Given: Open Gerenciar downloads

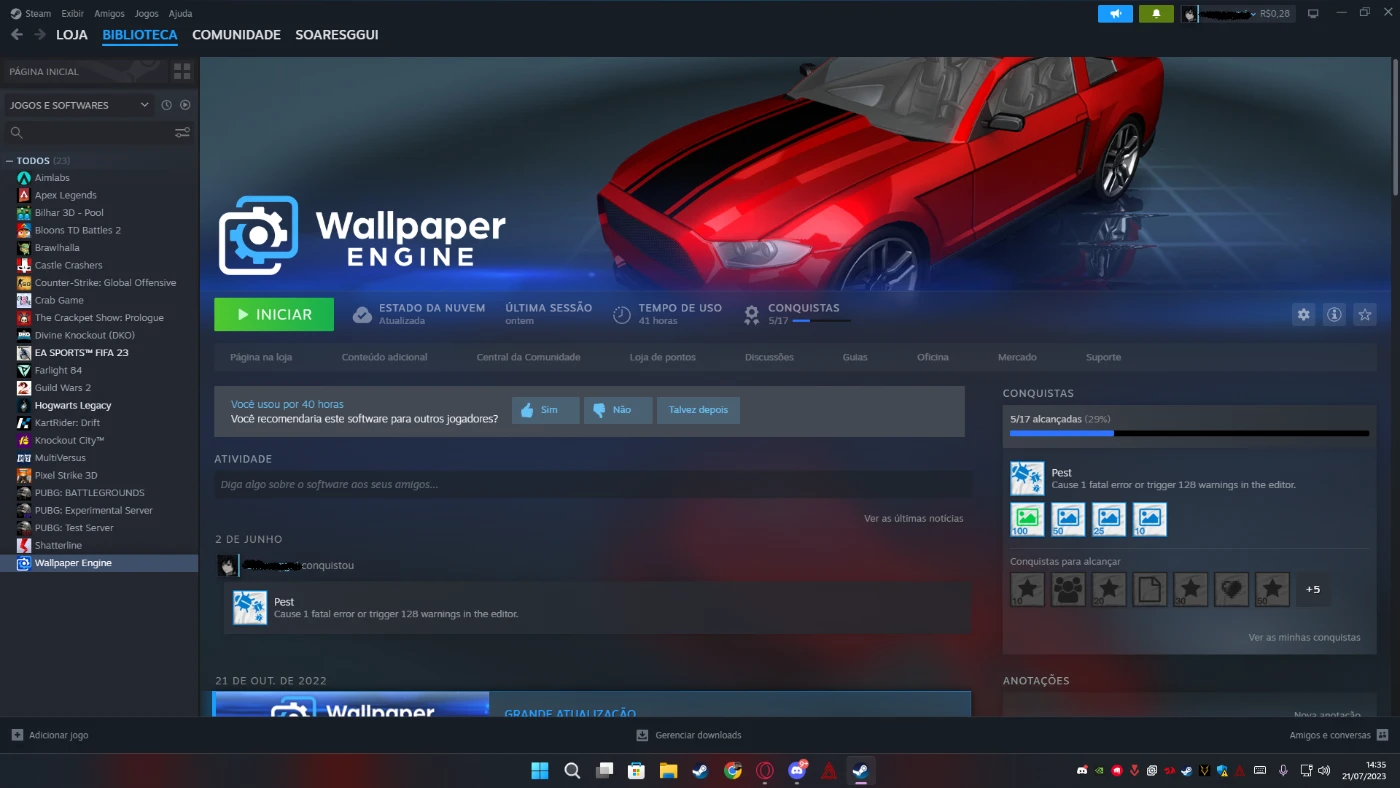Looking at the screenshot, I should pos(689,735).
